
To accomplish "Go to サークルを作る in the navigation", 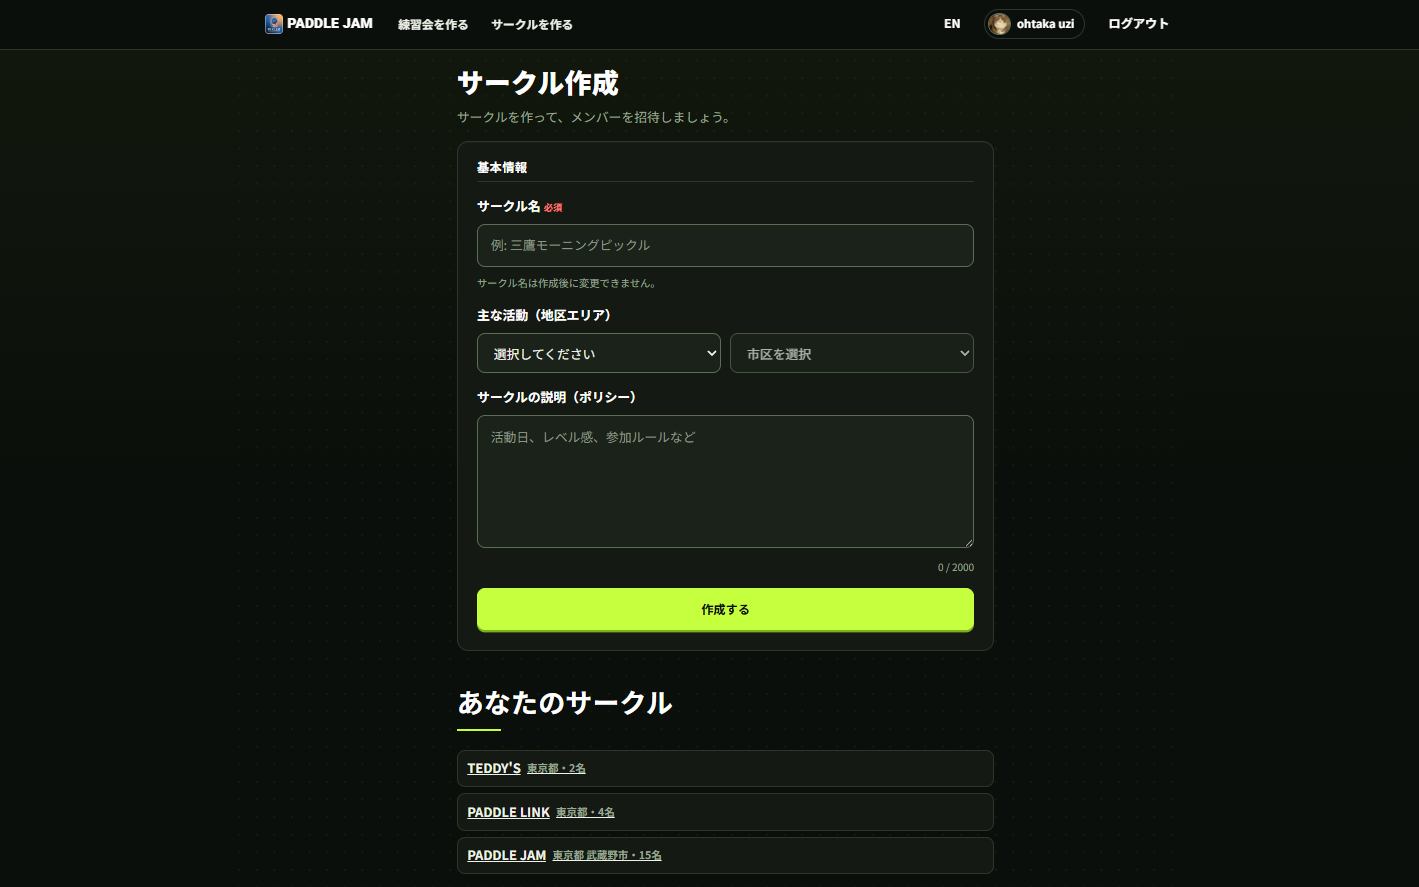I will click(532, 24).
